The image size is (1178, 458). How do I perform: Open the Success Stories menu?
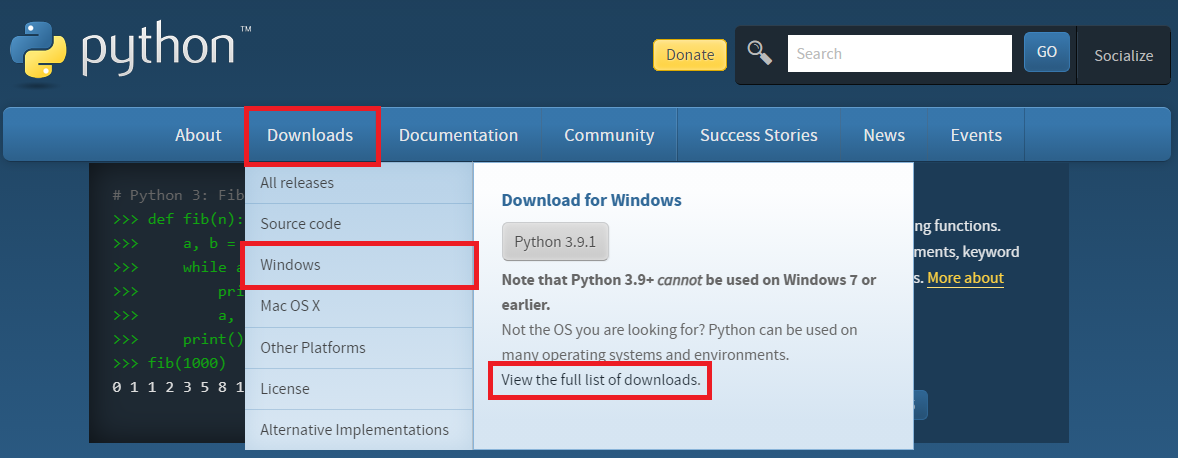759,135
